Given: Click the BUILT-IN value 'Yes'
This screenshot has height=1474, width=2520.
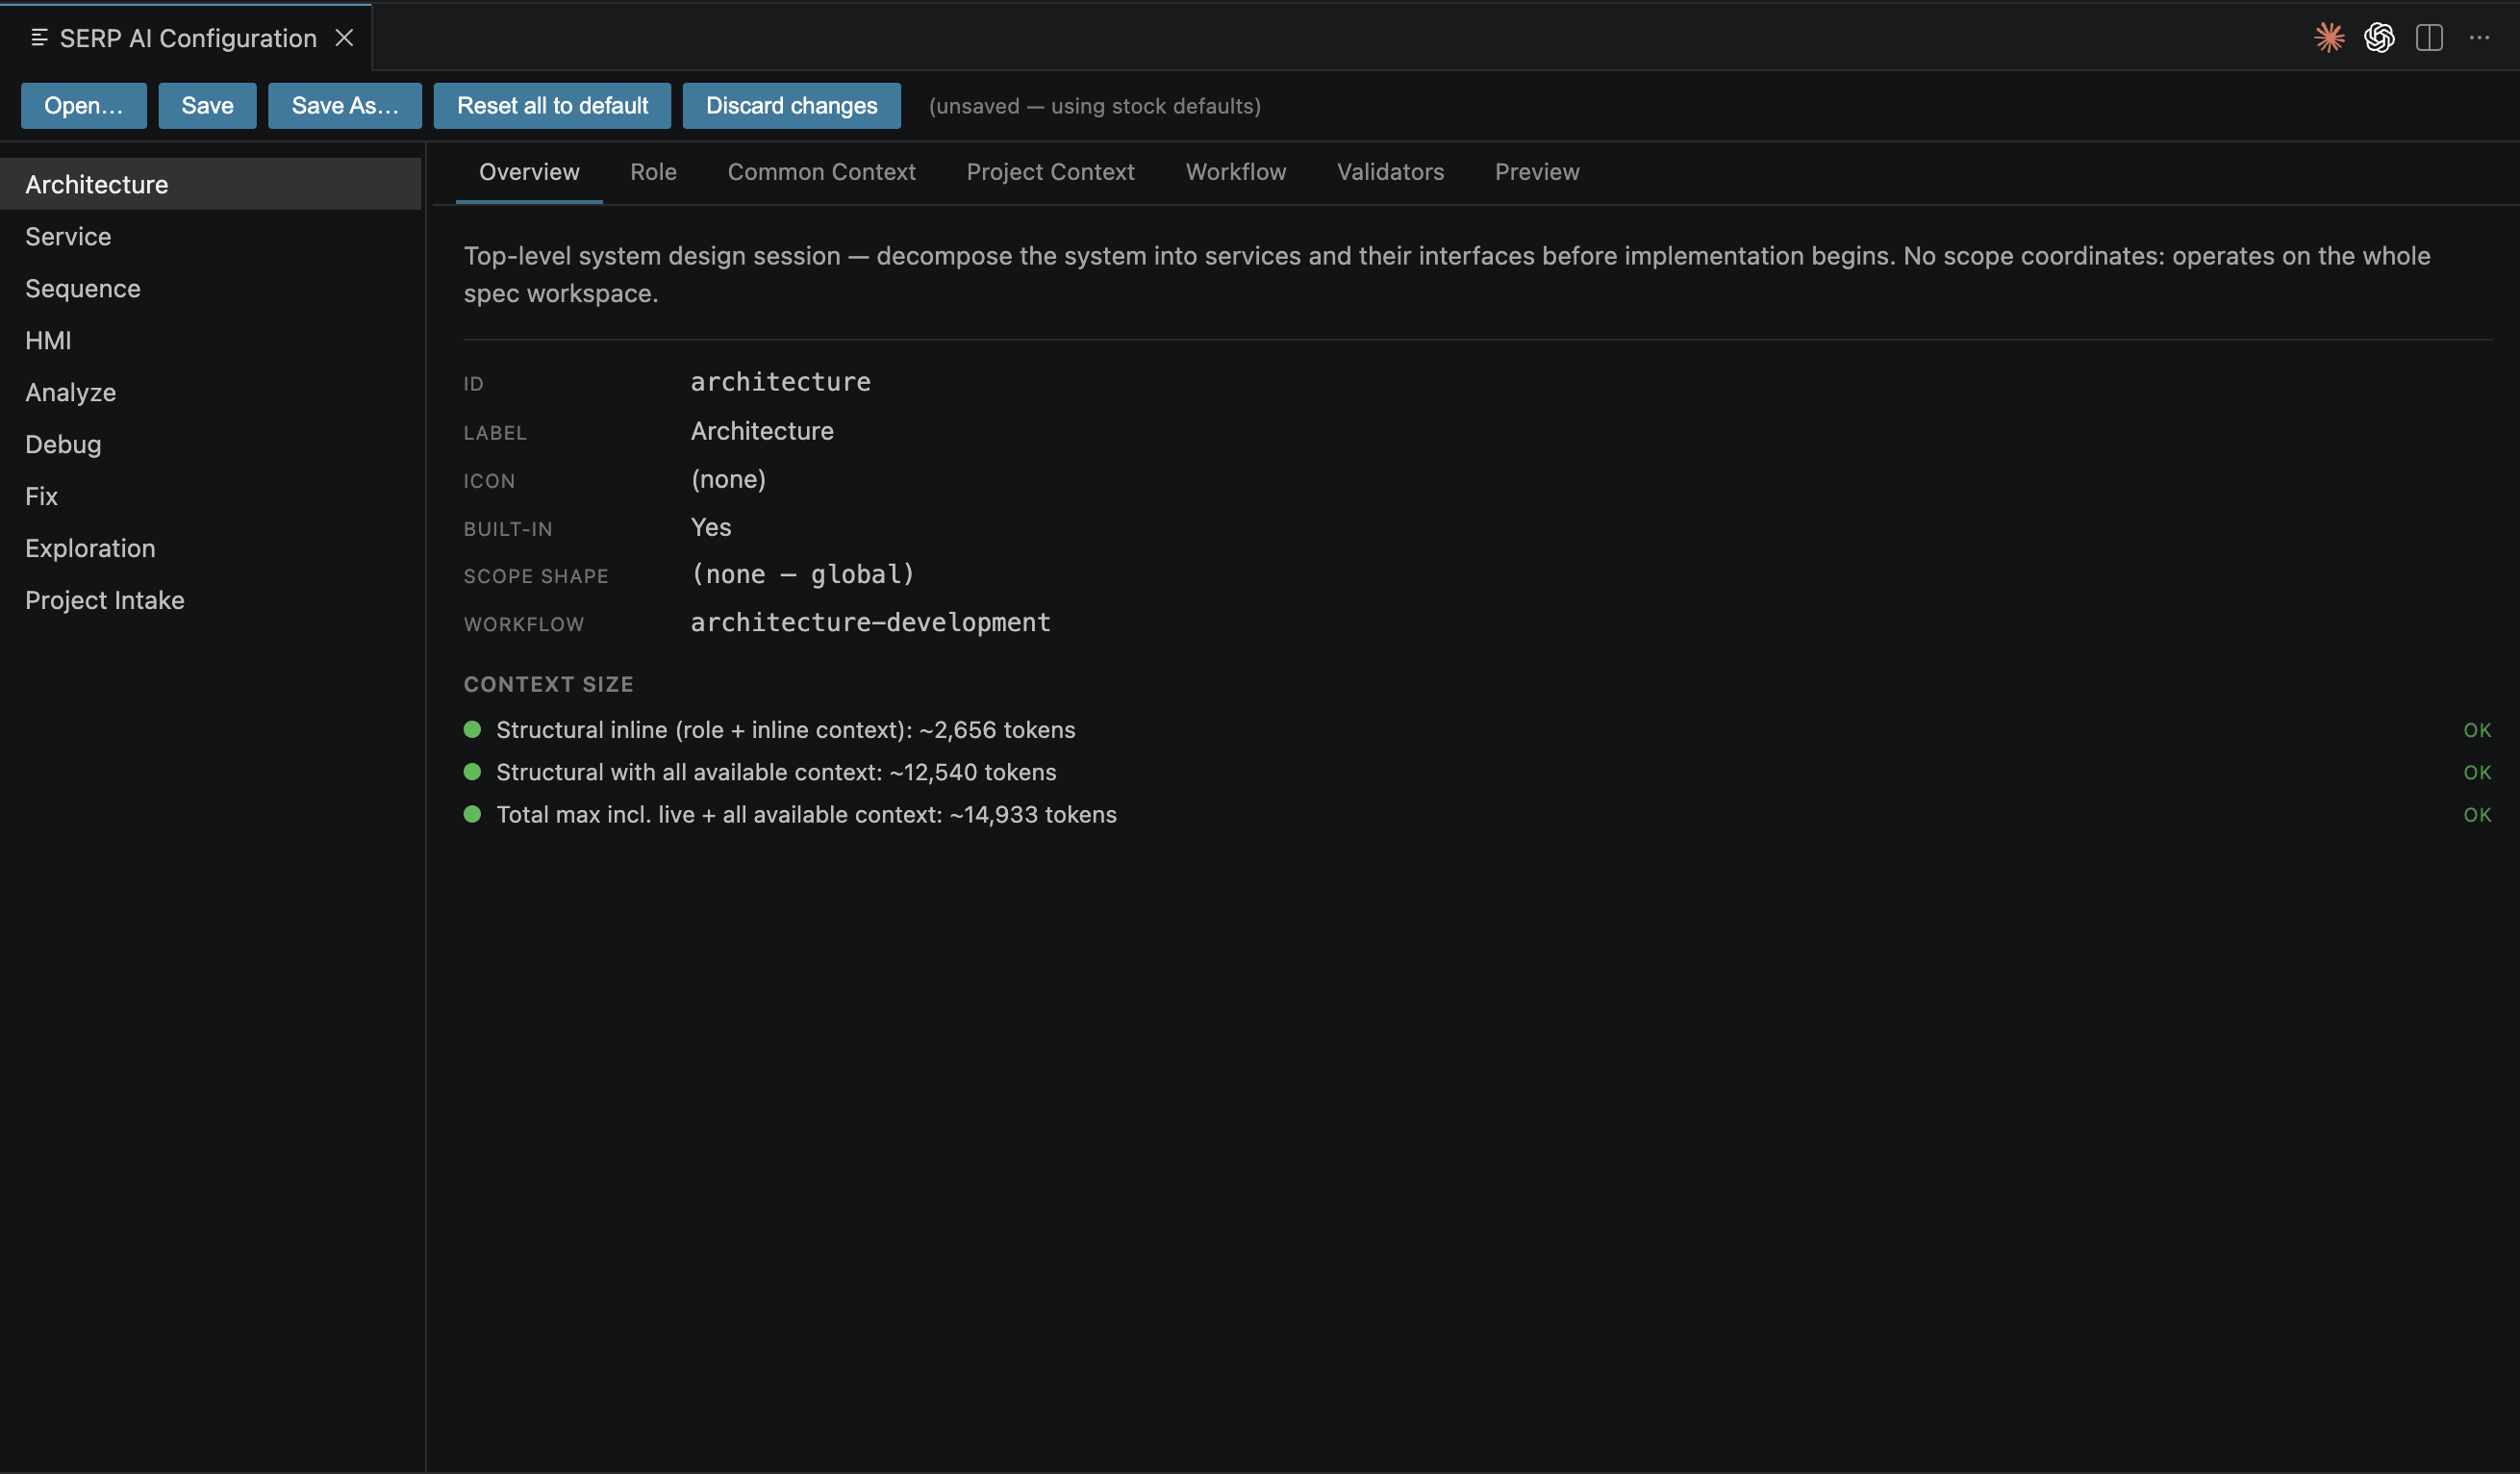Looking at the screenshot, I should click(711, 527).
